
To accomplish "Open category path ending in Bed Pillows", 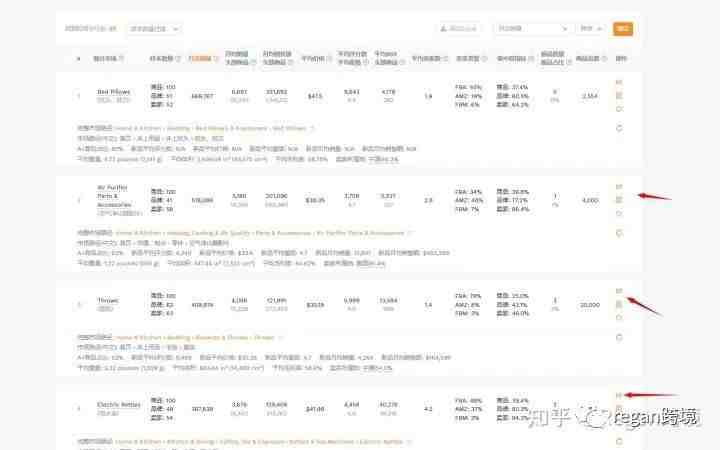I will click(x=210, y=128).
